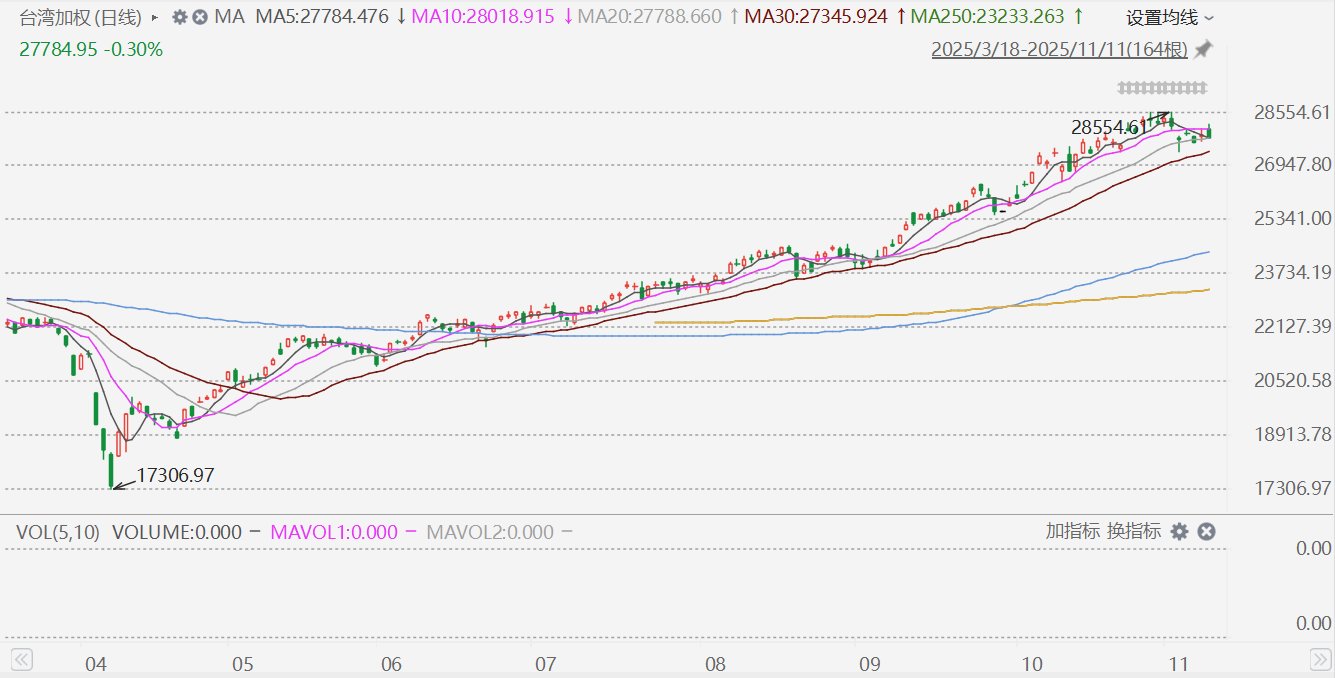Open MA indicator settings gear
The width and height of the screenshot is (1335, 678).
(180, 17)
